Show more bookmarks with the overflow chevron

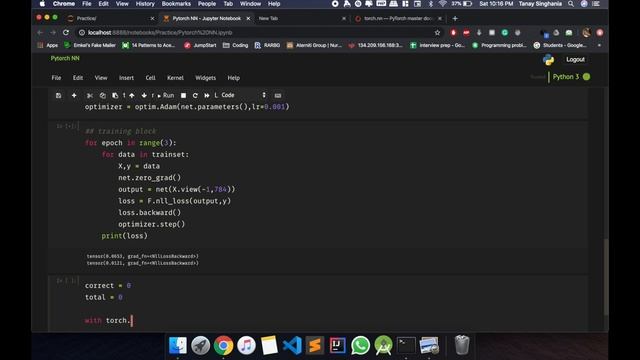599,45
